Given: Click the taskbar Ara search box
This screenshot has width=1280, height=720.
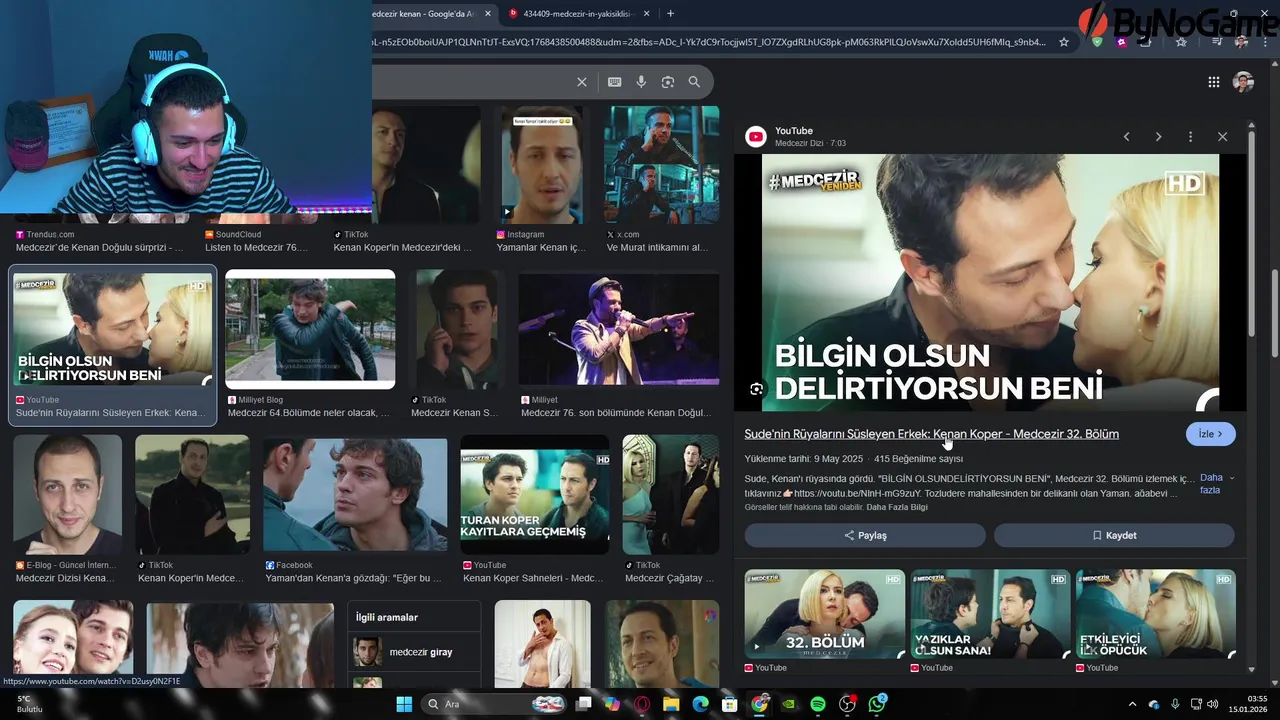Looking at the screenshot, I should pos(494,704).
